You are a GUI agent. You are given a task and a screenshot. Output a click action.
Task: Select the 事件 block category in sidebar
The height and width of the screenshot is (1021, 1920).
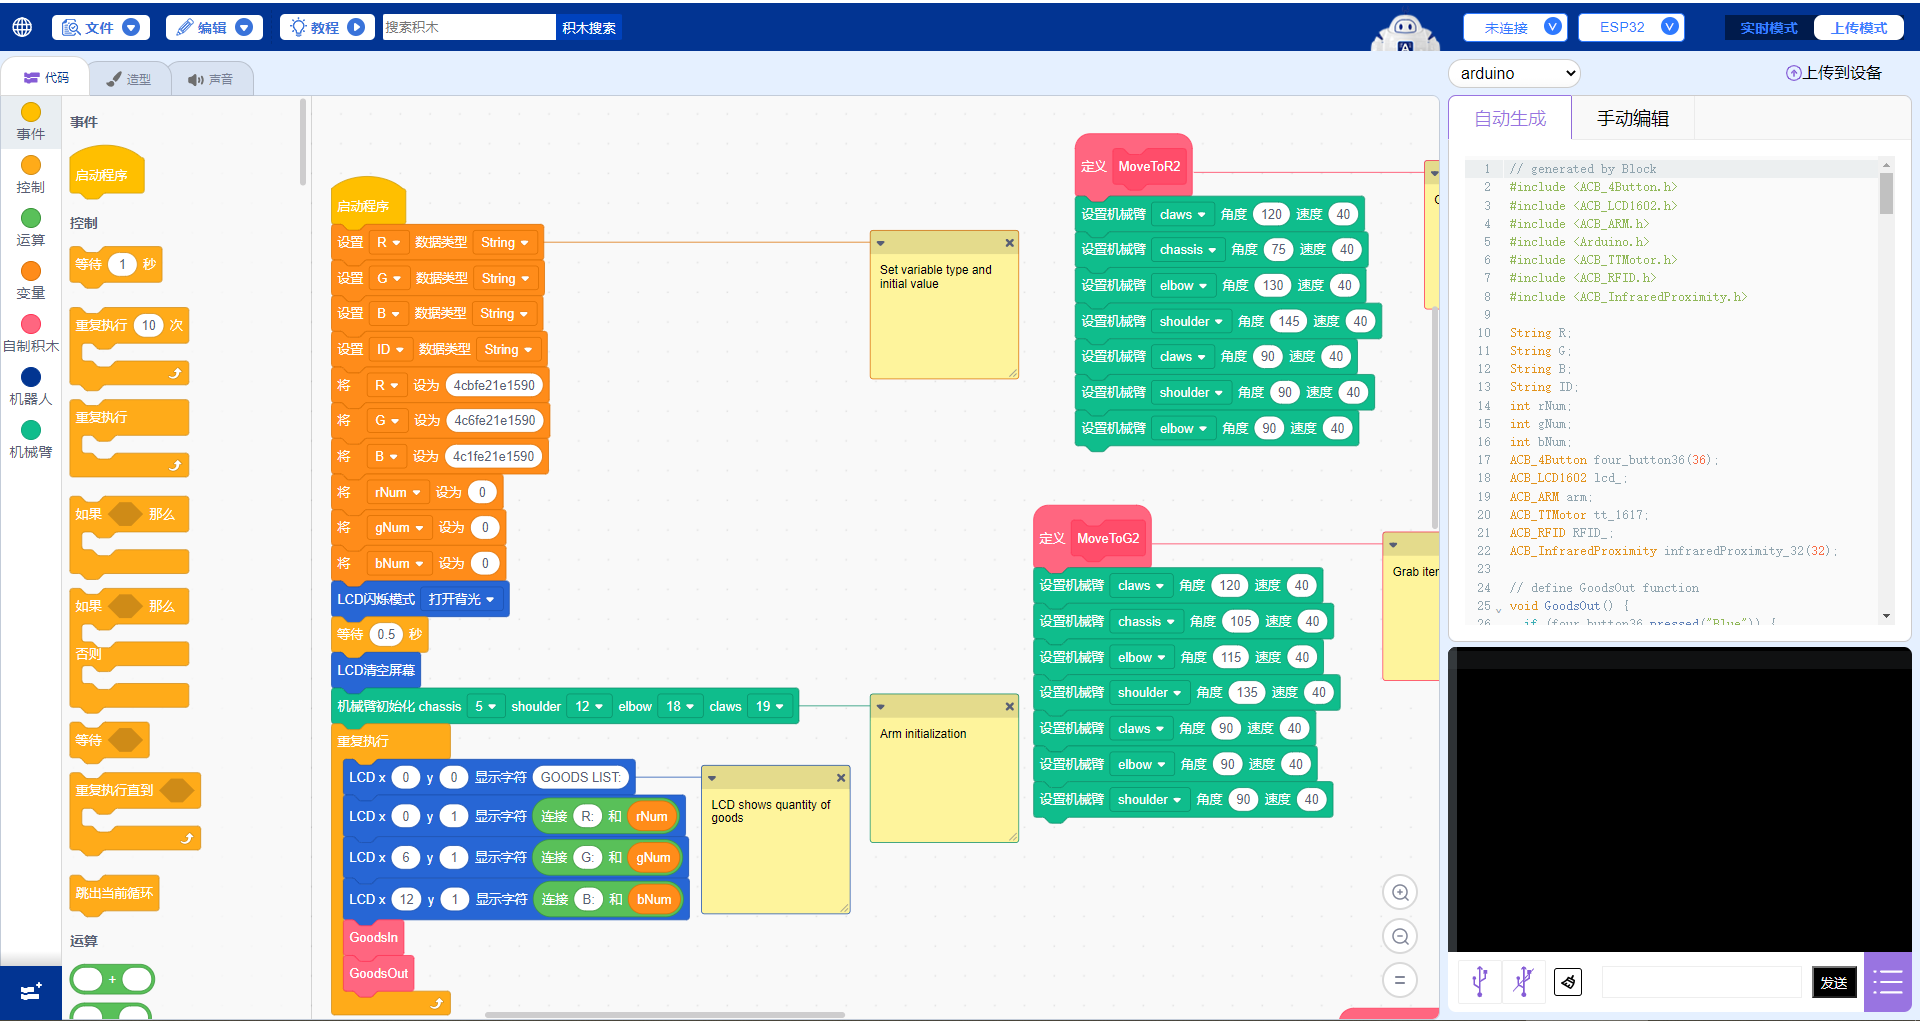tap(30, 122)
